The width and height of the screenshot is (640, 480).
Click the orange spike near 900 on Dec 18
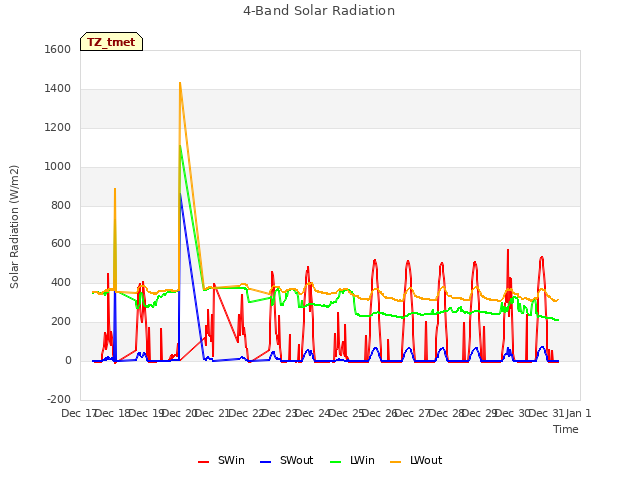pos(115,189)
